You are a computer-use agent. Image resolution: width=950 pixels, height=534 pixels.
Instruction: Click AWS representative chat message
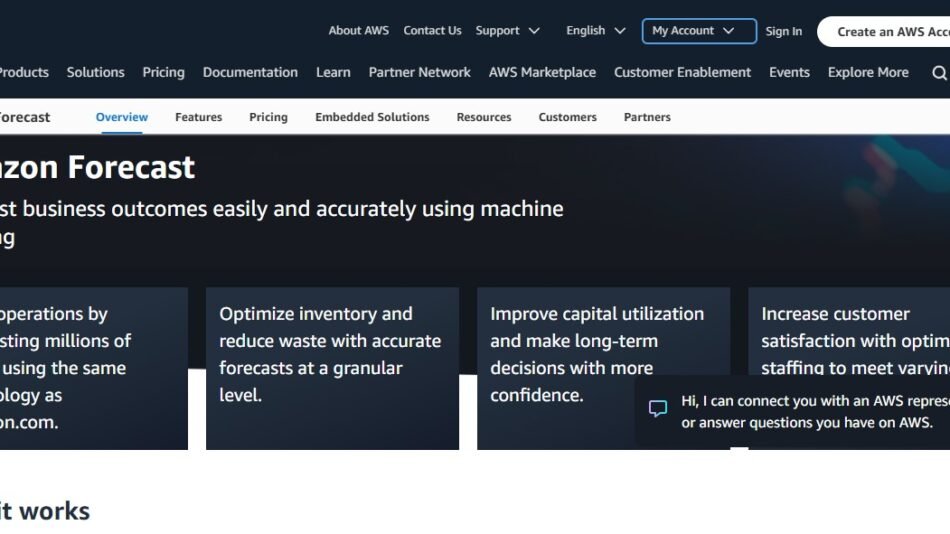815,412
